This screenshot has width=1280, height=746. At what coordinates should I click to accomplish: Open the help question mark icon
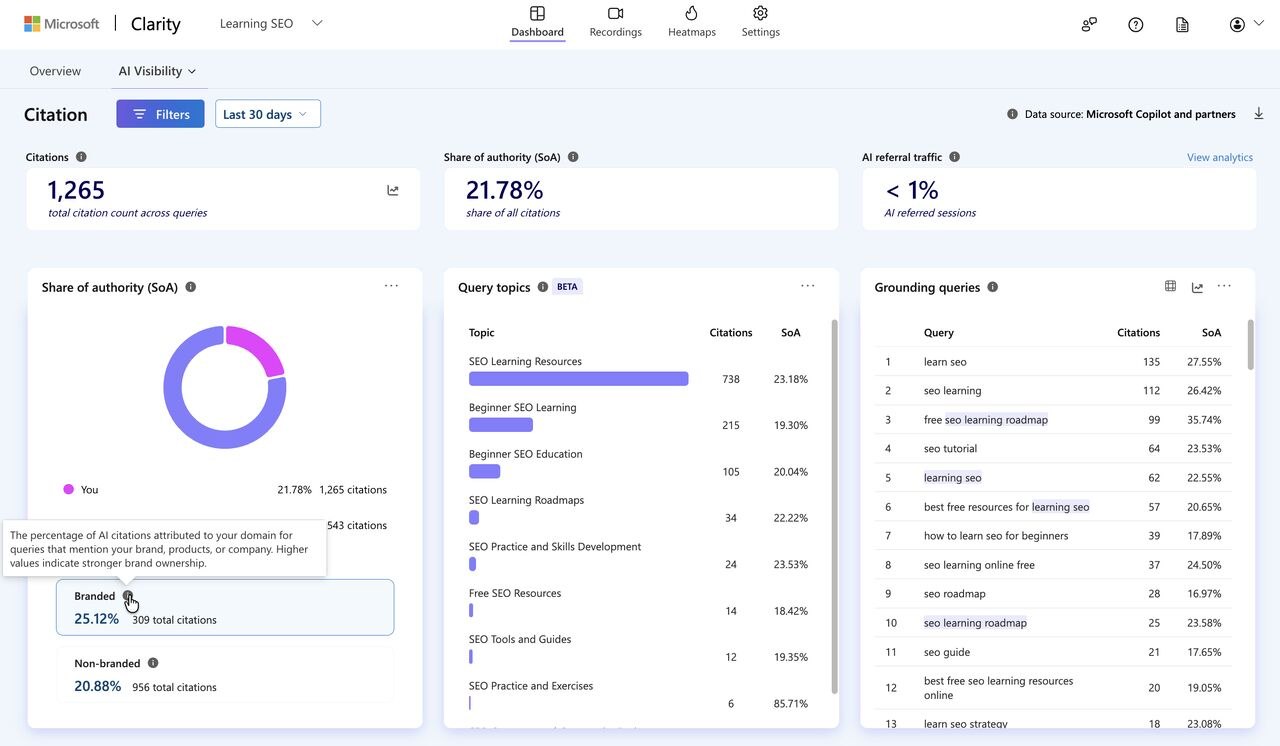(x=1136, y=24)
